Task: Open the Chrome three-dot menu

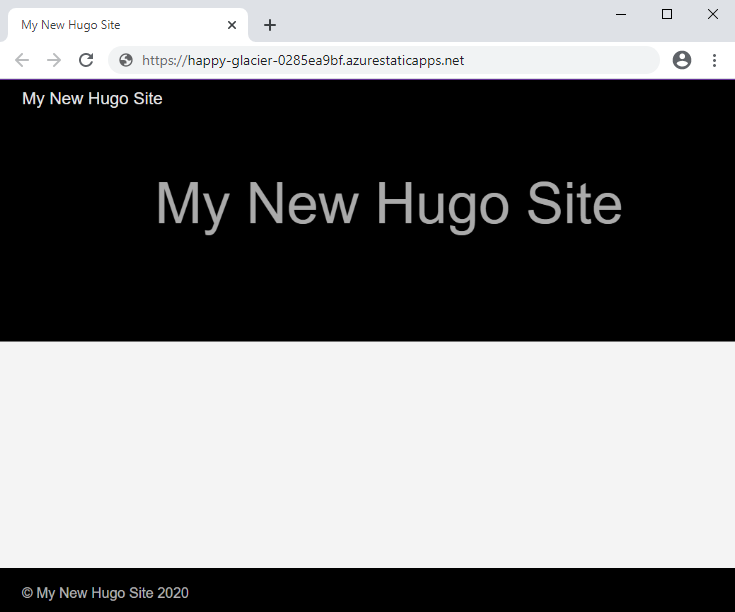Action: click(x=714, y=60)
